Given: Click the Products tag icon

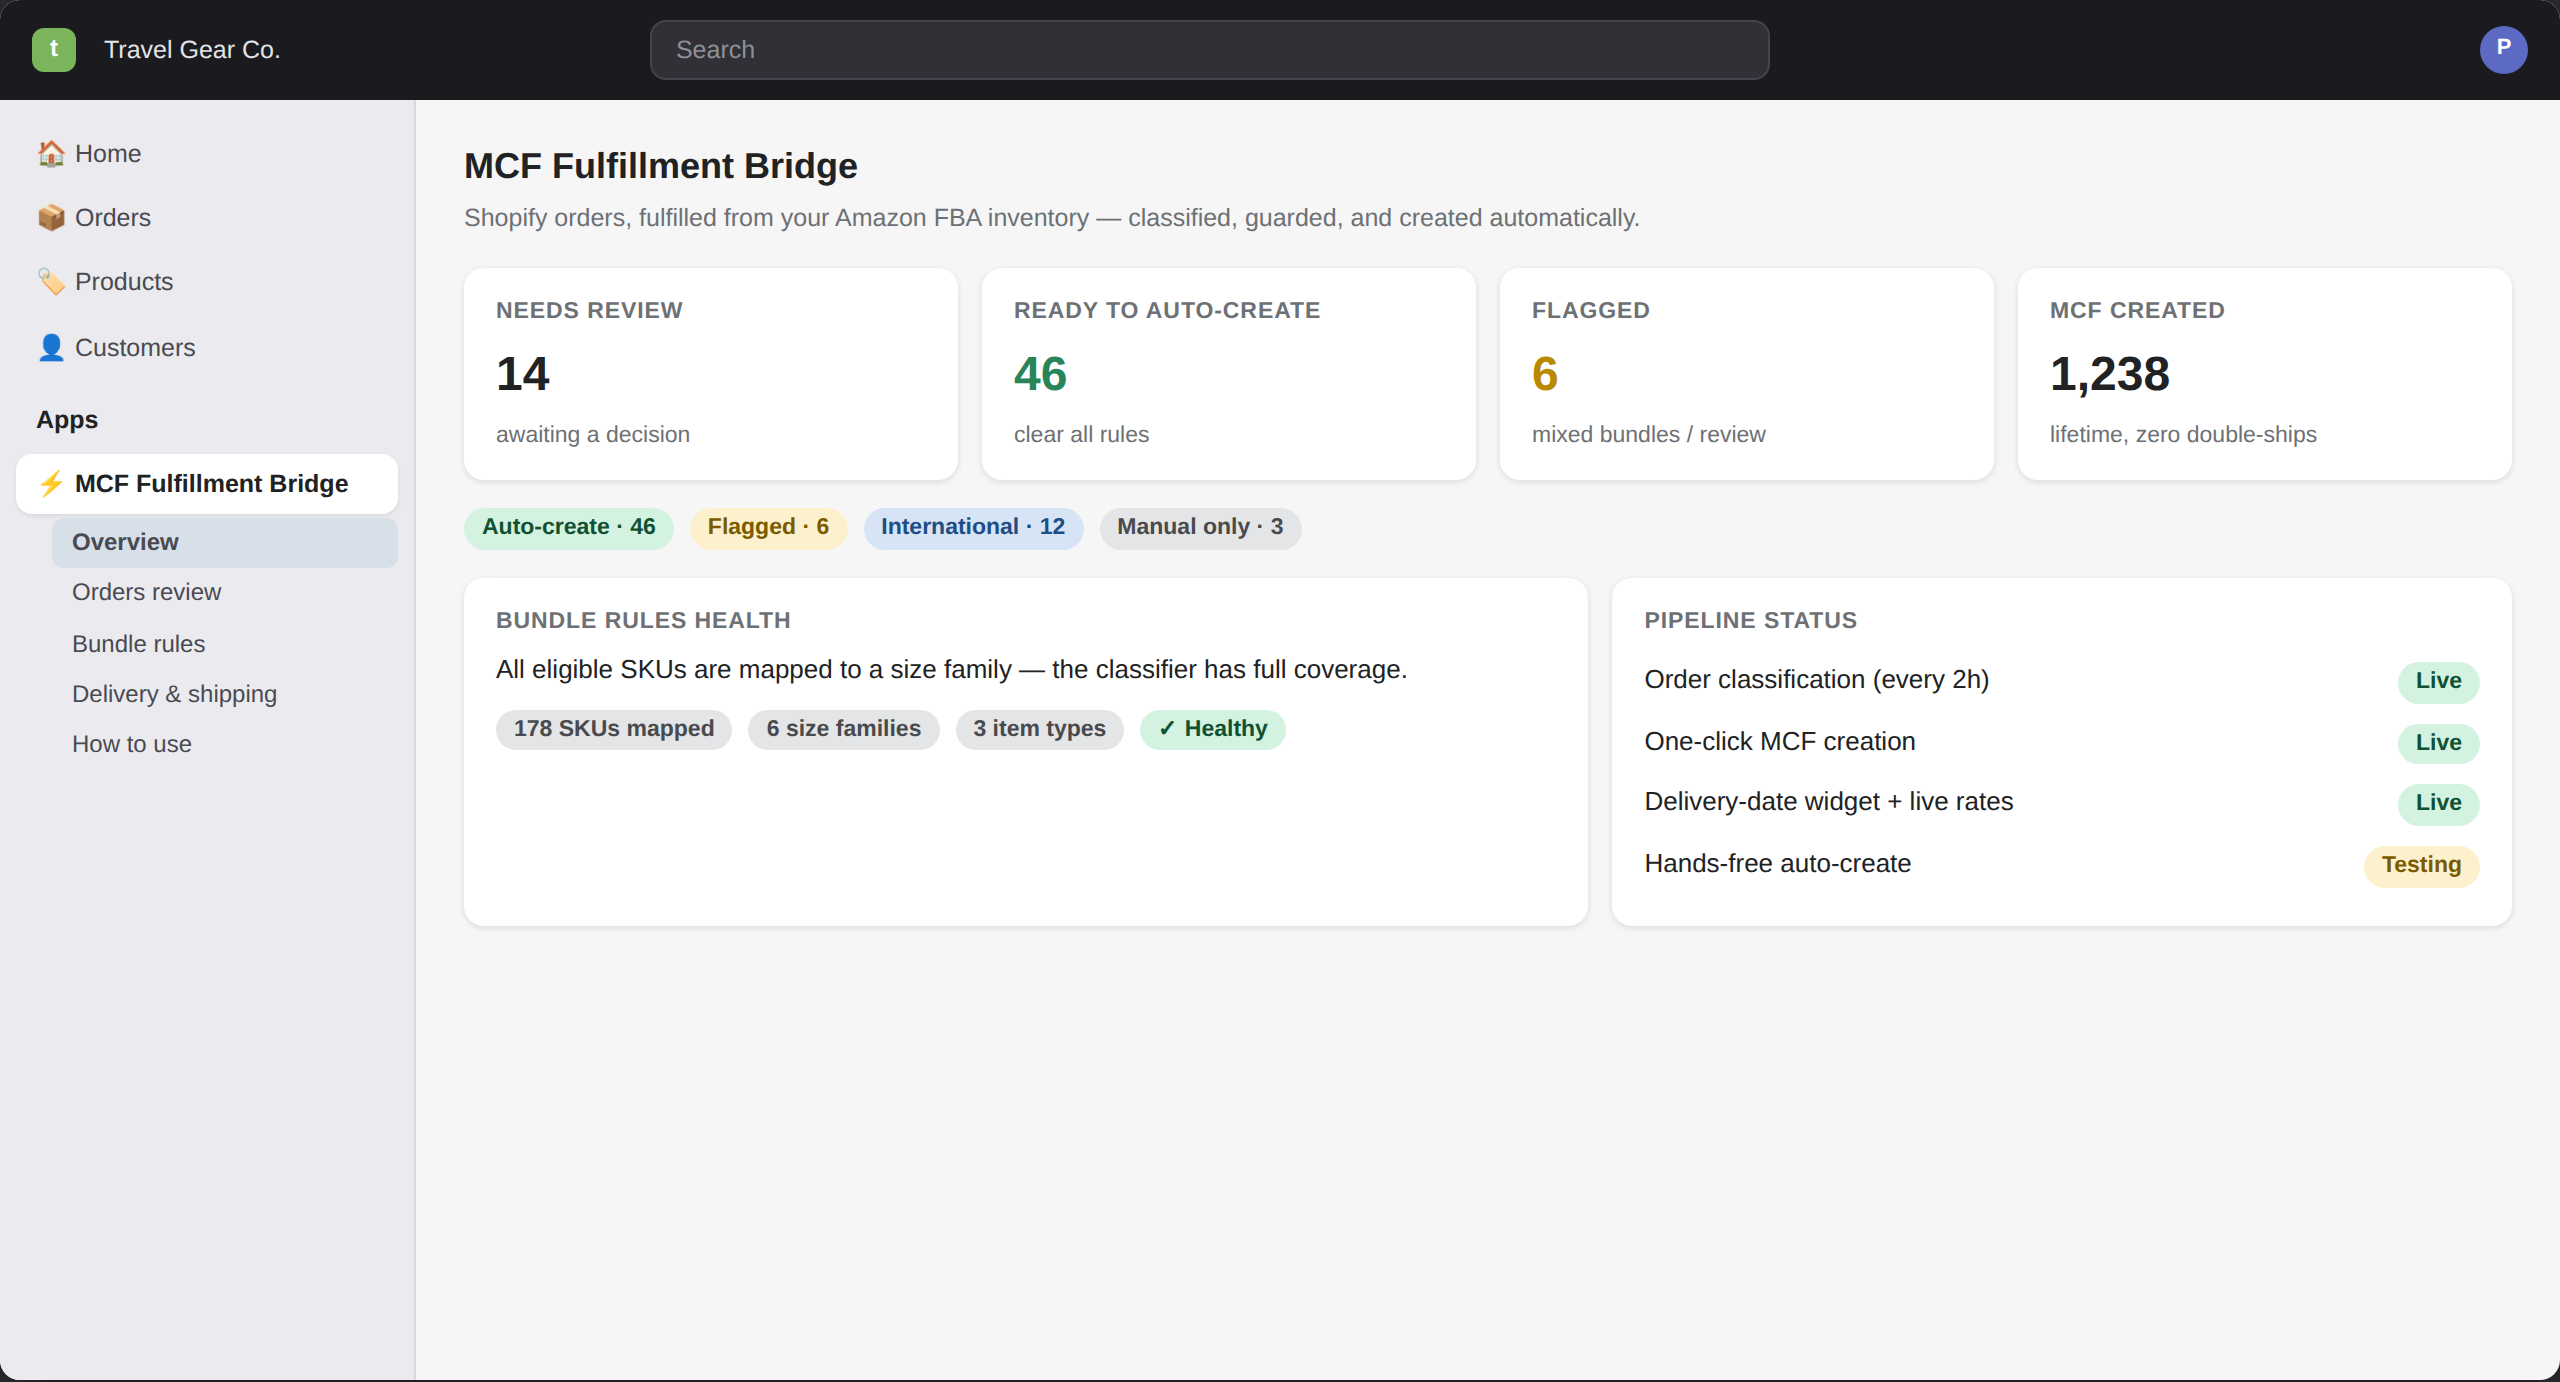Looking at the screenshot, I should [51, 282].
